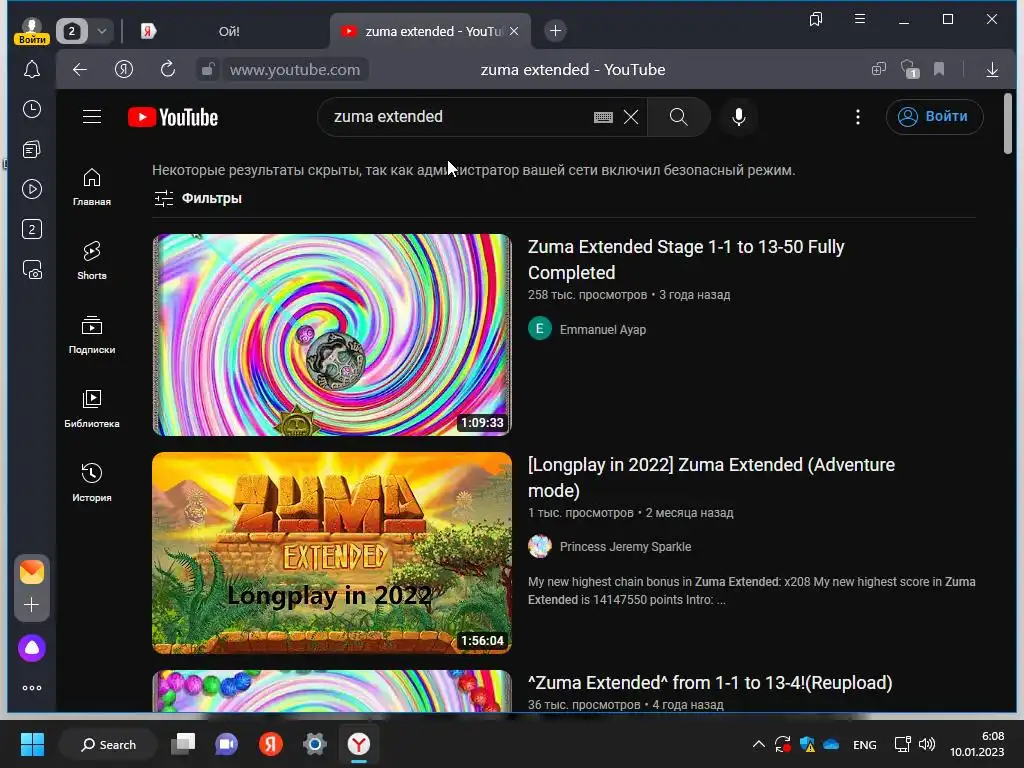Screen dimensions: 1024x768
Task: Click the Emmanuel Ayap channel avatar
Action: pos(539,328)
